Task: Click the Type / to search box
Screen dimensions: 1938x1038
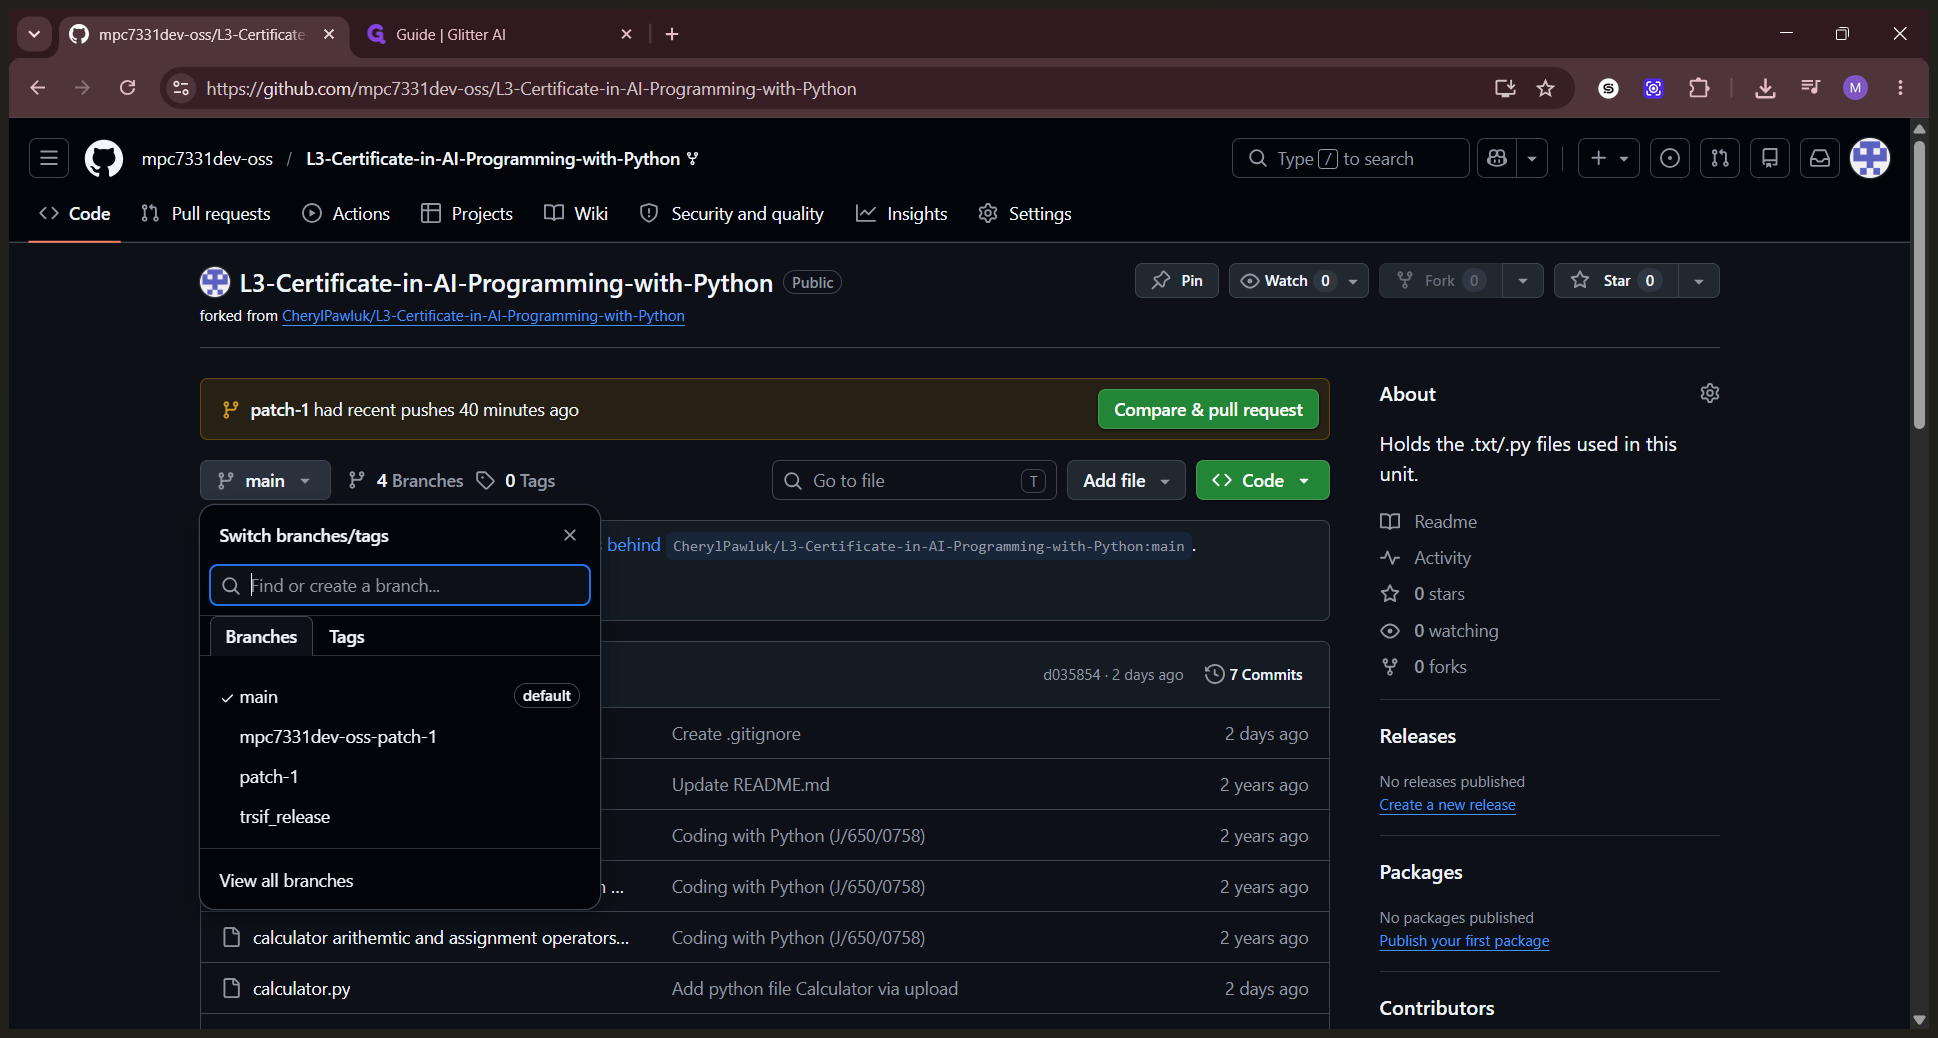Action: point(1350,158)
